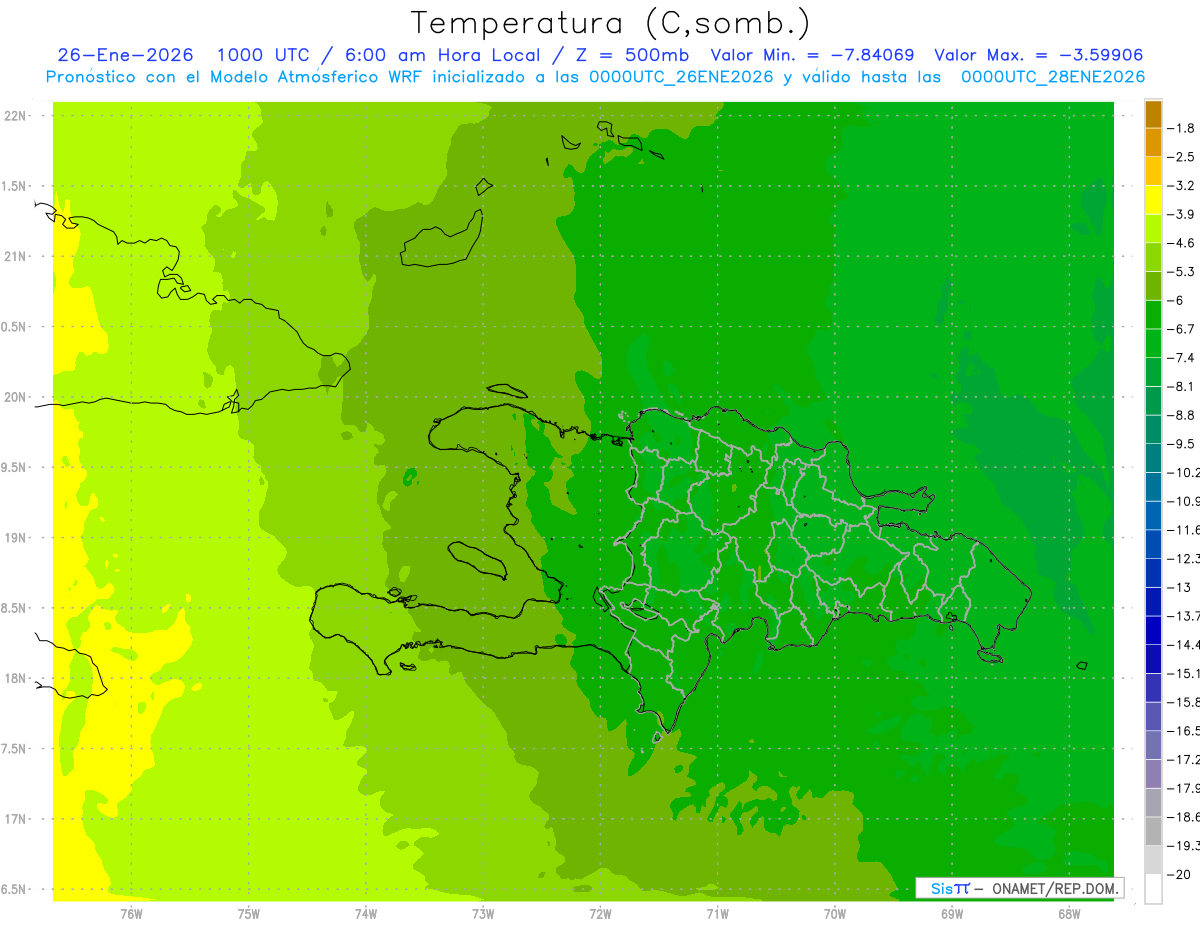Click the '17N' latitude label
Screen dimensions: 1200x927
tap(15, 819)
